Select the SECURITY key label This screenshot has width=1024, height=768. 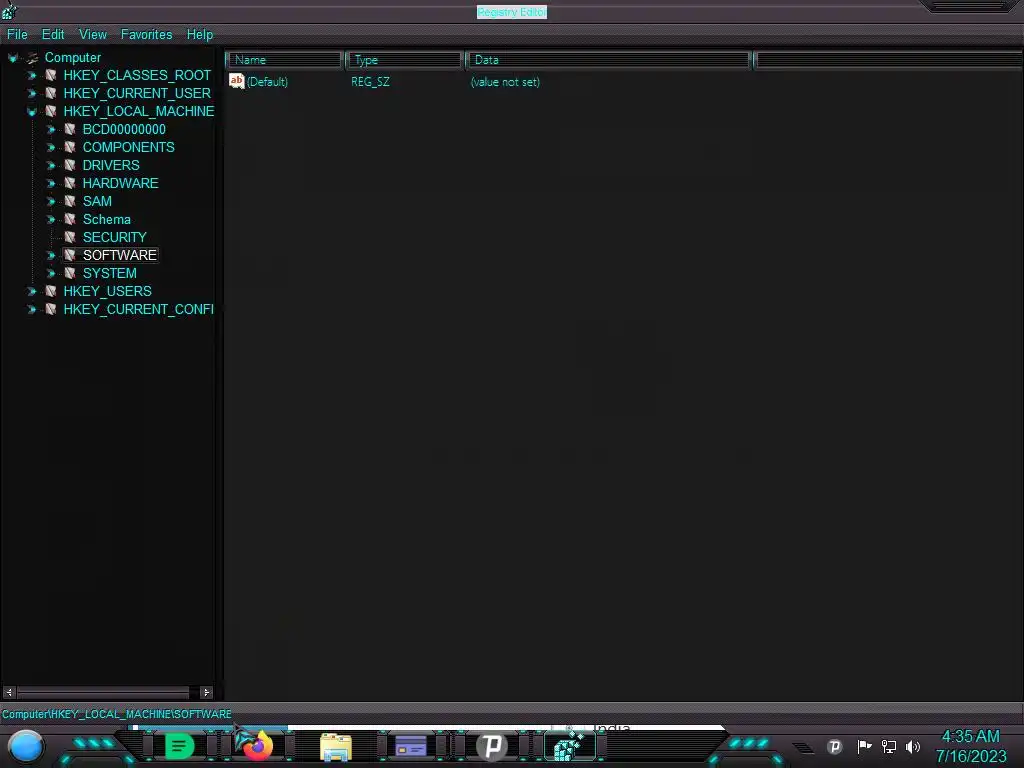pos(114,237)
